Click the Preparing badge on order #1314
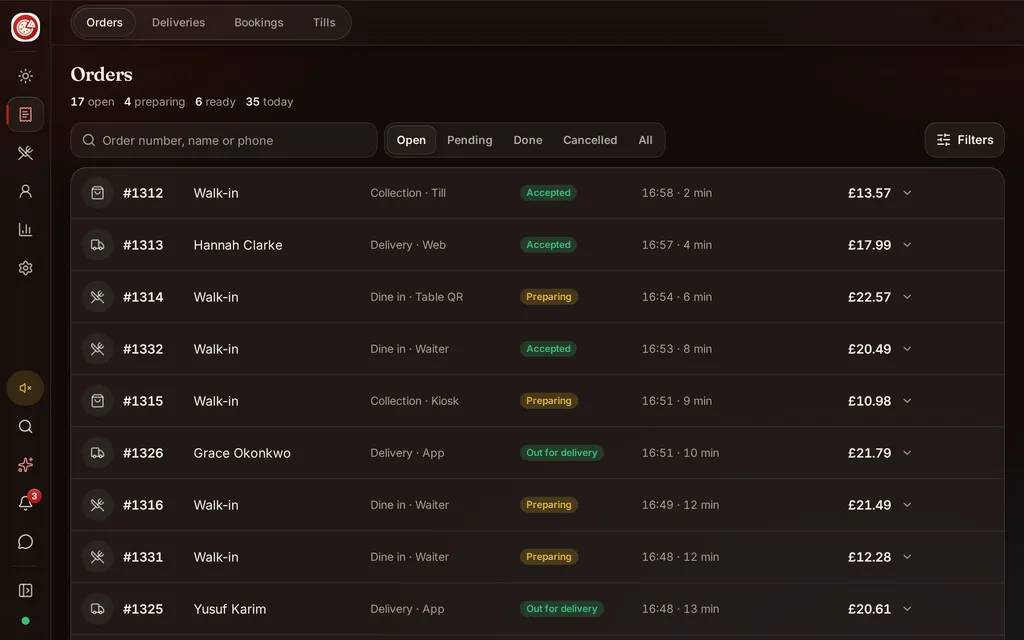 (x=549, y=297)
